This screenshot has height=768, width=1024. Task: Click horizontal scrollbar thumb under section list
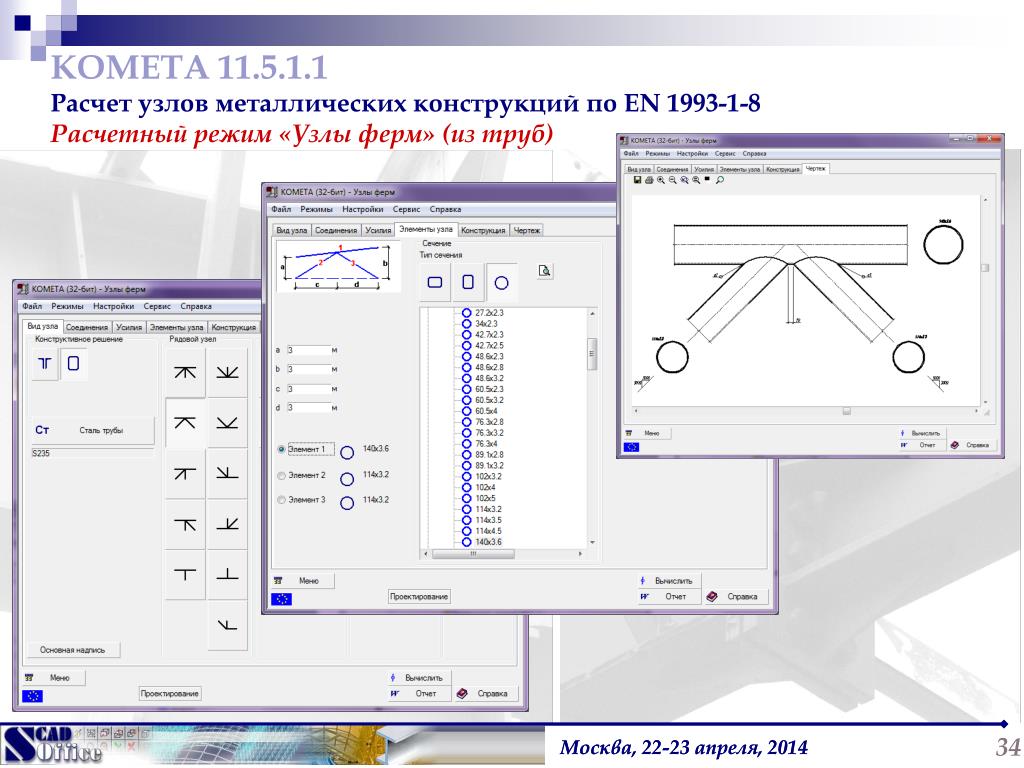click(x=473, y=554)
